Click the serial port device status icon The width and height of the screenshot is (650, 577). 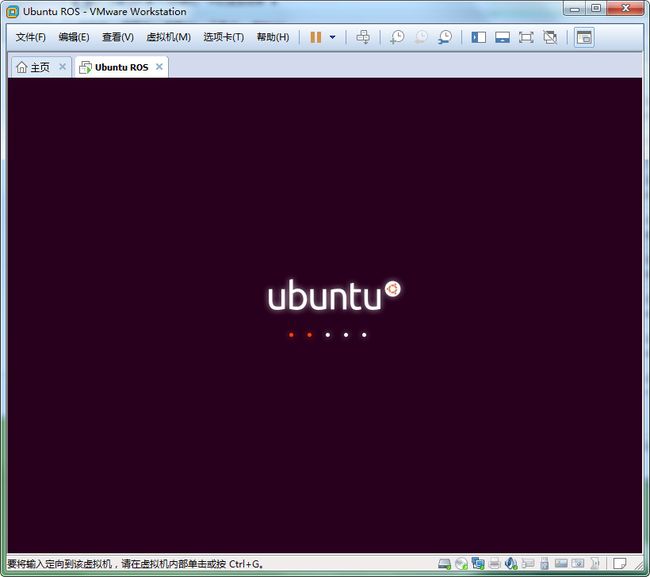(528, 563)
